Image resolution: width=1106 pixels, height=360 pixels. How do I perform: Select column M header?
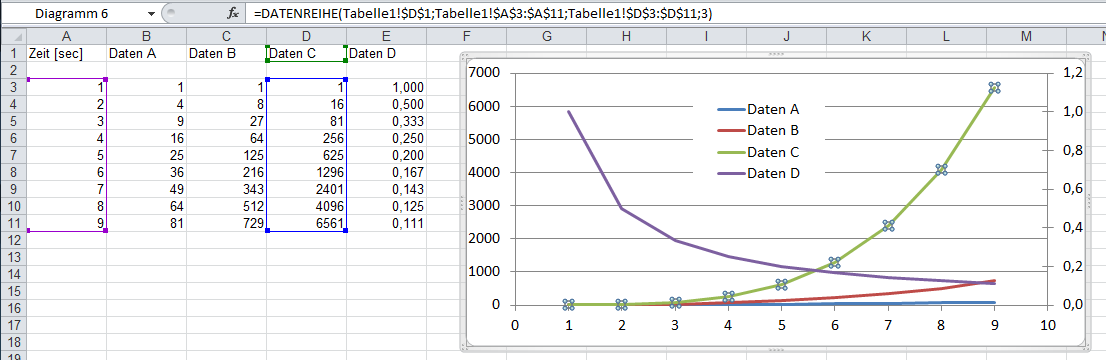click(x=1026, y=36)
